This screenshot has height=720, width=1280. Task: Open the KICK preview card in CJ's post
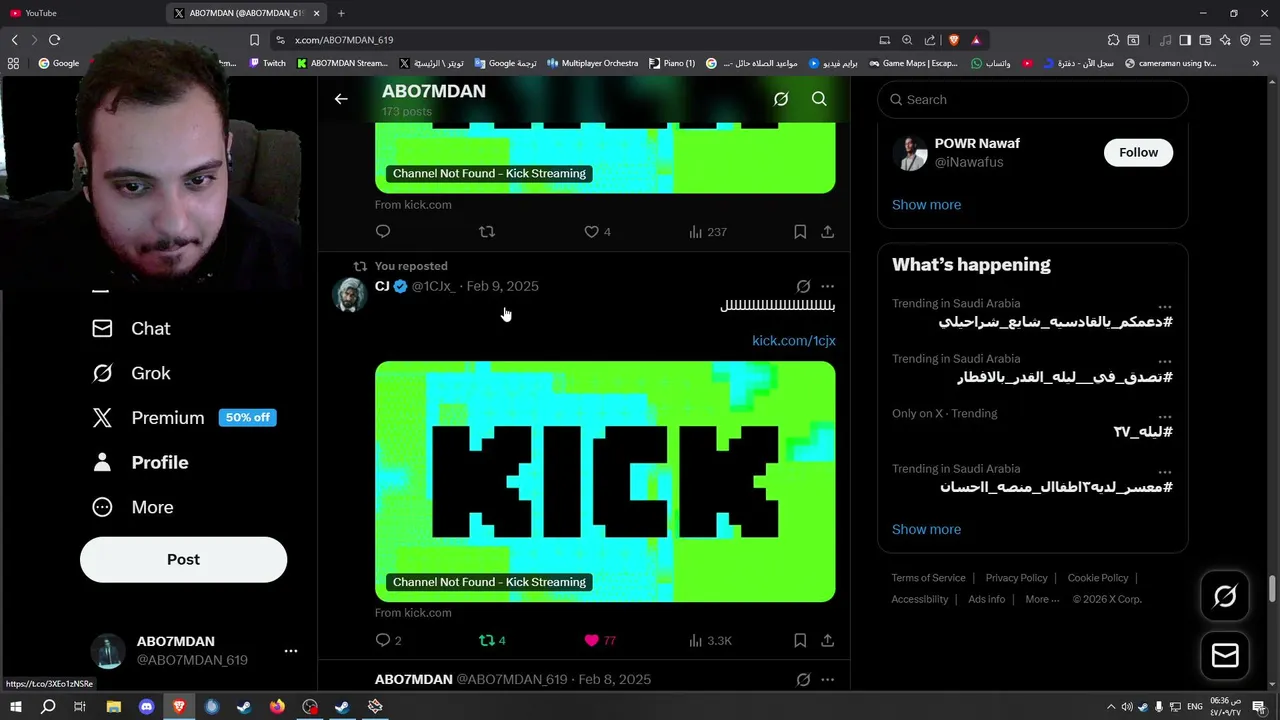pos(605,481)
